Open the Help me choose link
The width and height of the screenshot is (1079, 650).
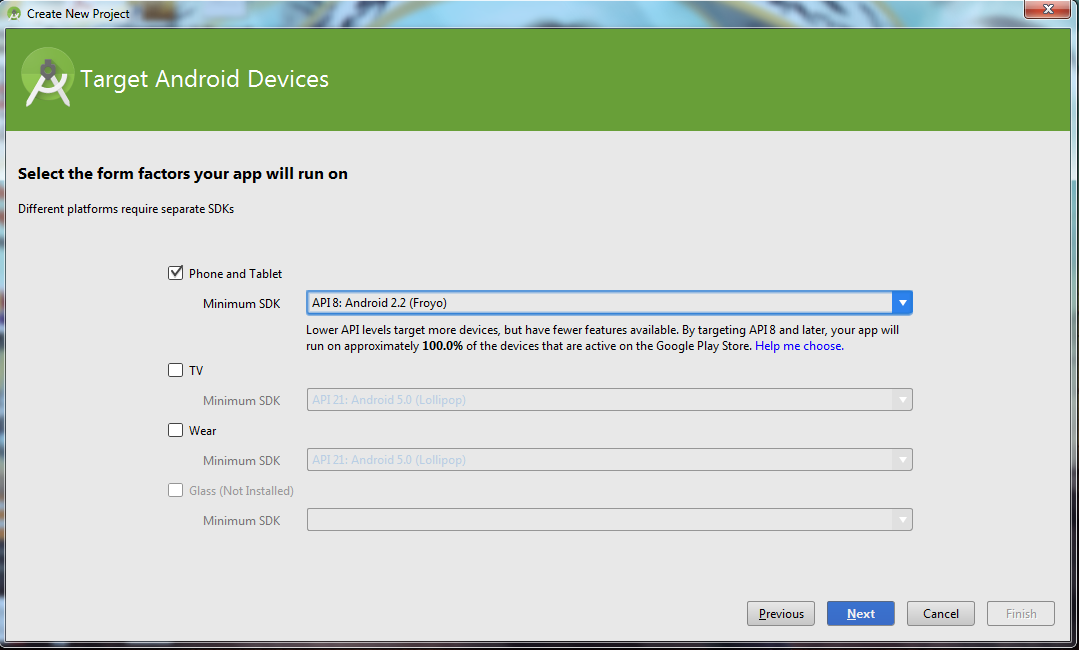799,346
